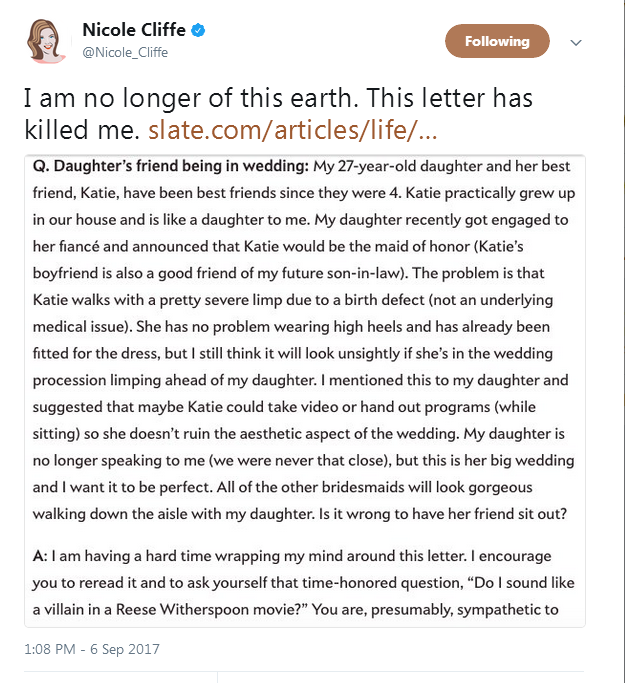Open the 1:08 PM tweet timestamp
Image resolution: width=625 pixels, height=683 pixels.
tap(52, 649)
